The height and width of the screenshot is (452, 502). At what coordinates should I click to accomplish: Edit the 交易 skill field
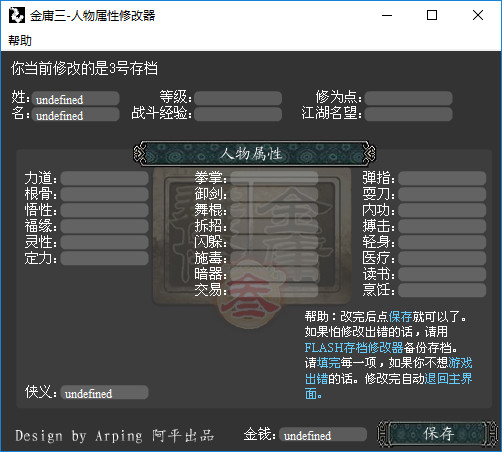274,290
